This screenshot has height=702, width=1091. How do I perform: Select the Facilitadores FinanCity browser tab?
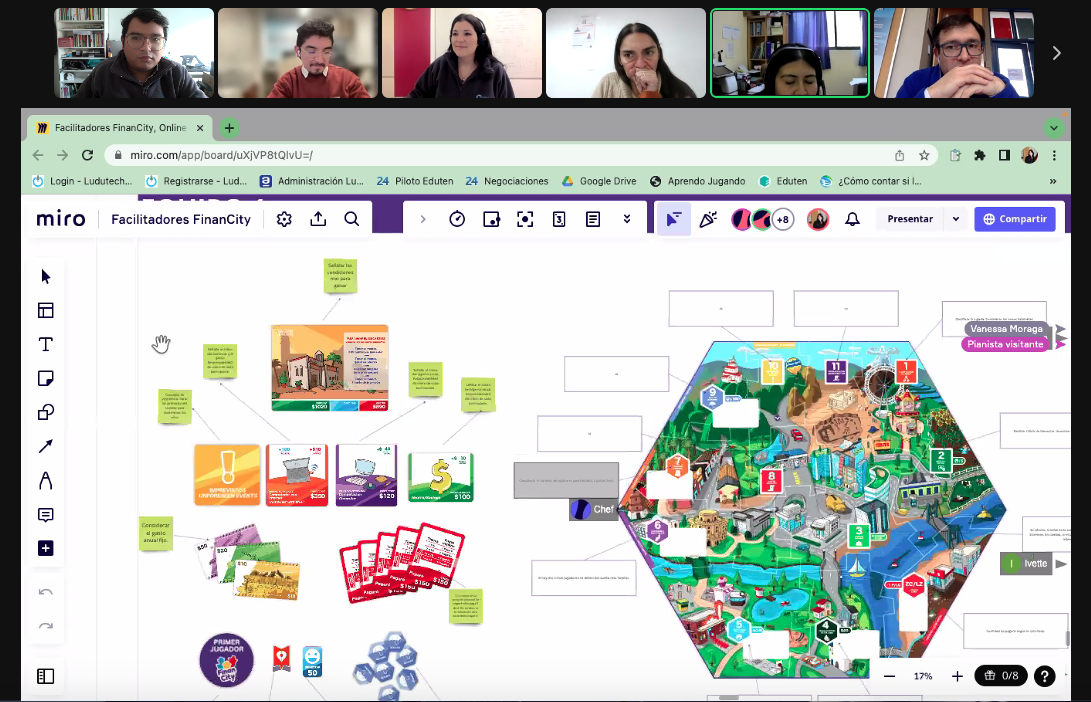click(x=118, y=128)
